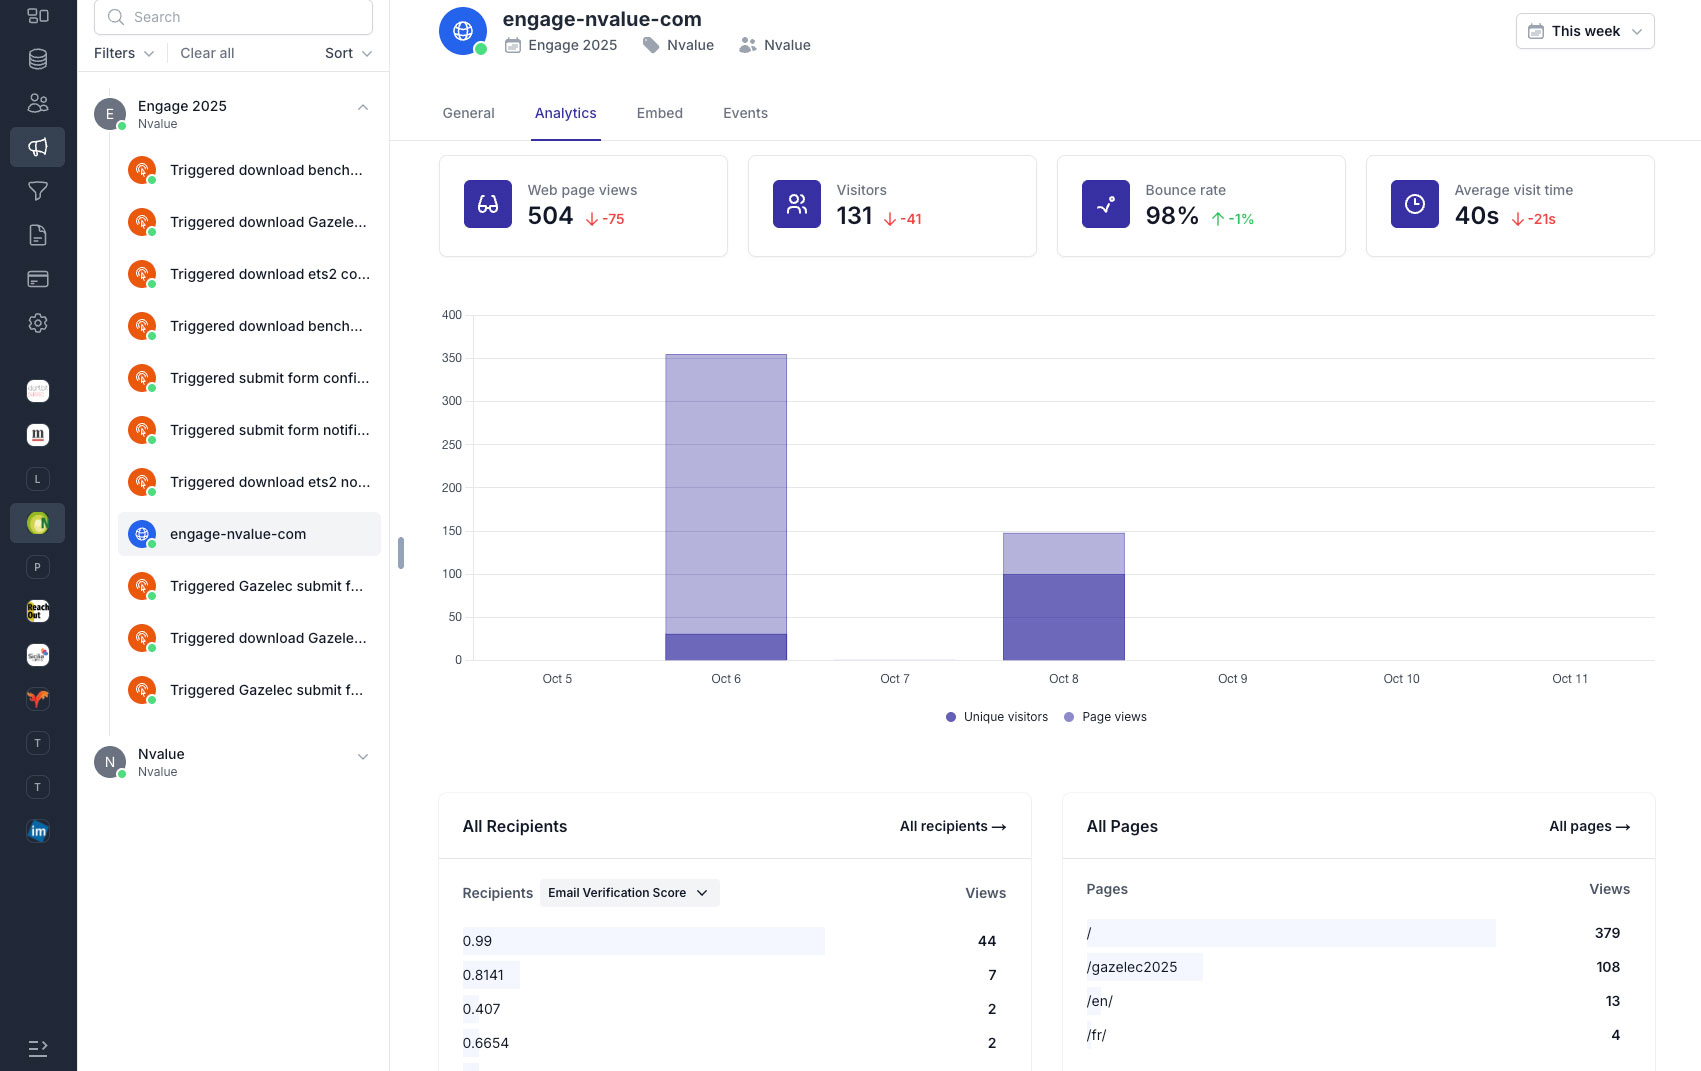The height and width of the screenshot is (1071, 1701).
Task: Expand sidebar with bottom menu icon
Action: [38, 1048]
